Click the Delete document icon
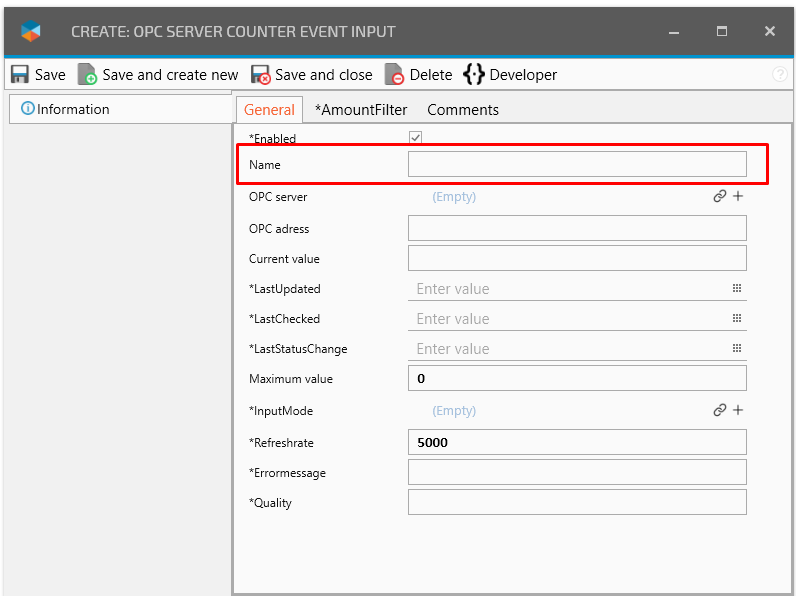The height and width of the screenshot is (596, 796). [x=395, y=75]
